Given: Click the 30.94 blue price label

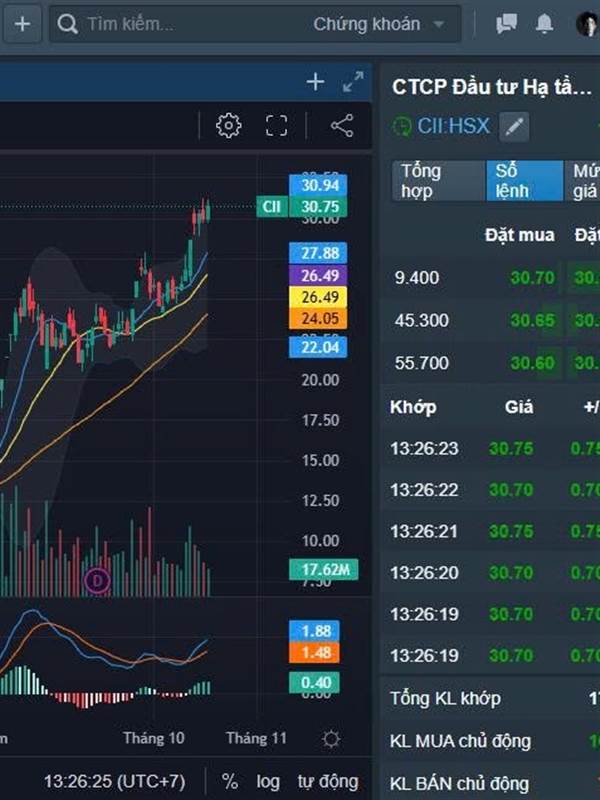Looking at the screenshot, I should pyautogui.click(x=318, y=185).
